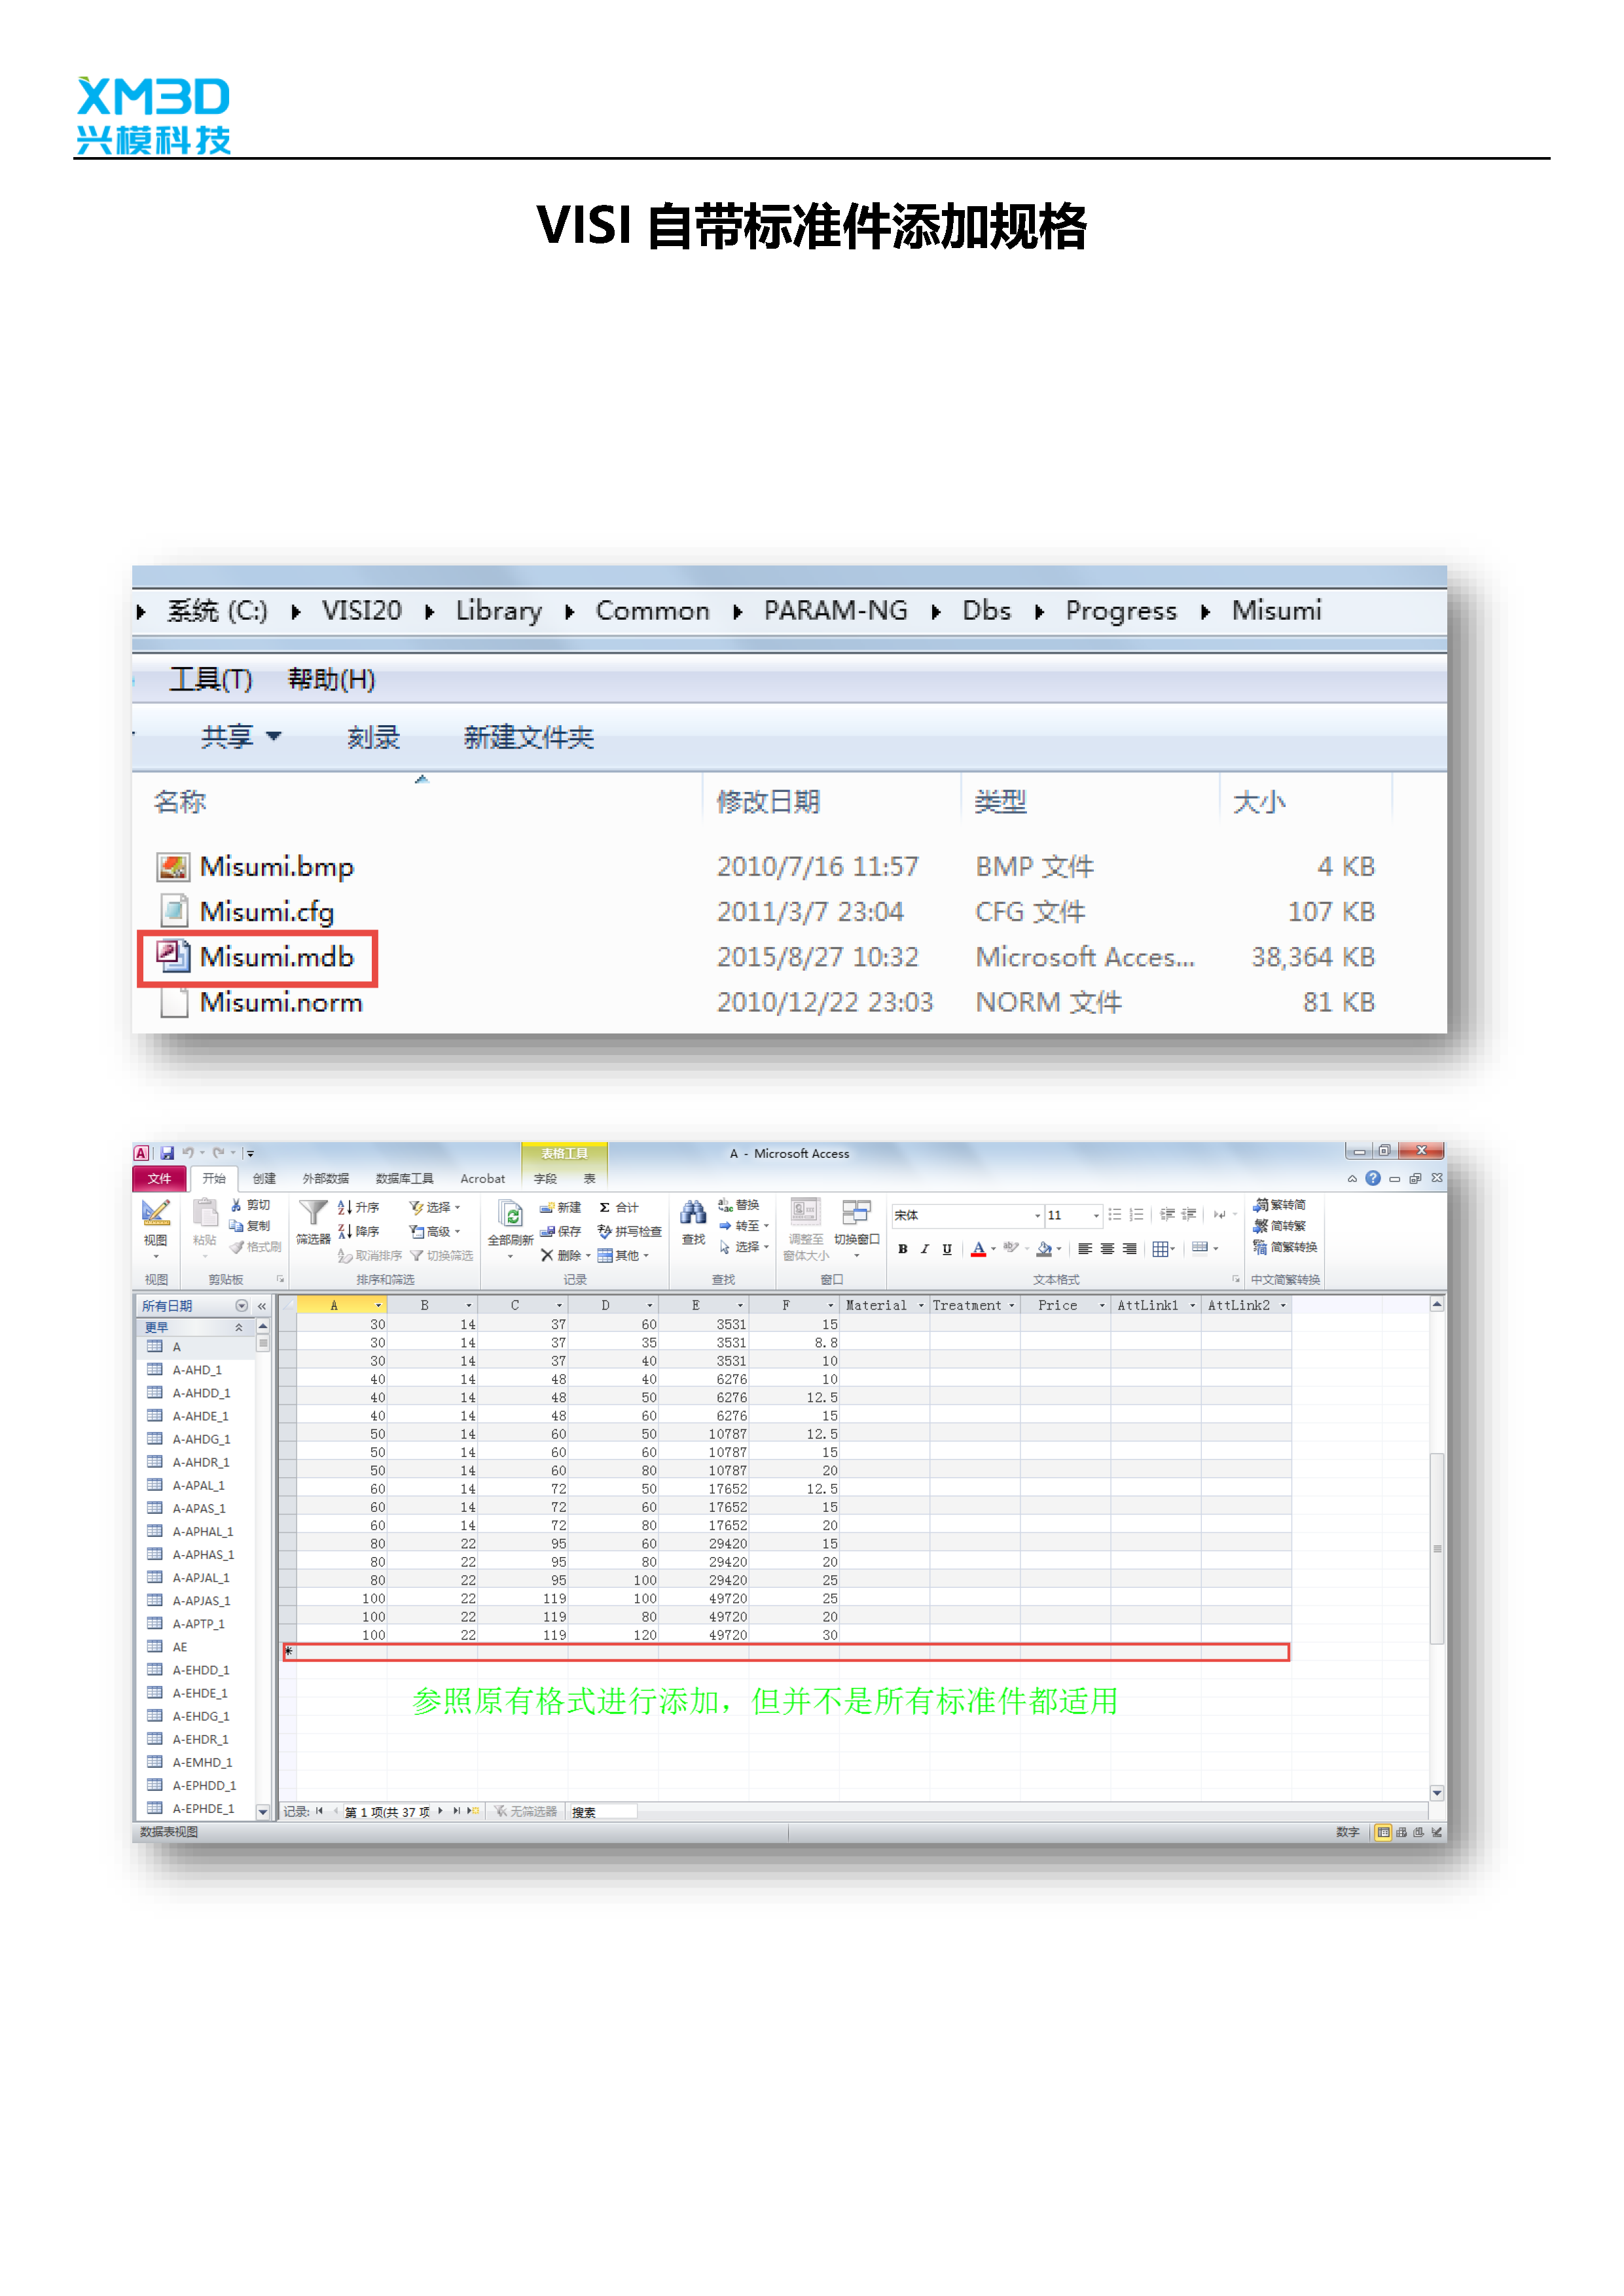Image resolution: width=1624 pixels, height=2296 pixels.
Task: Open Price column header dropdown arrow
Action: (x=1102, y=1305)
